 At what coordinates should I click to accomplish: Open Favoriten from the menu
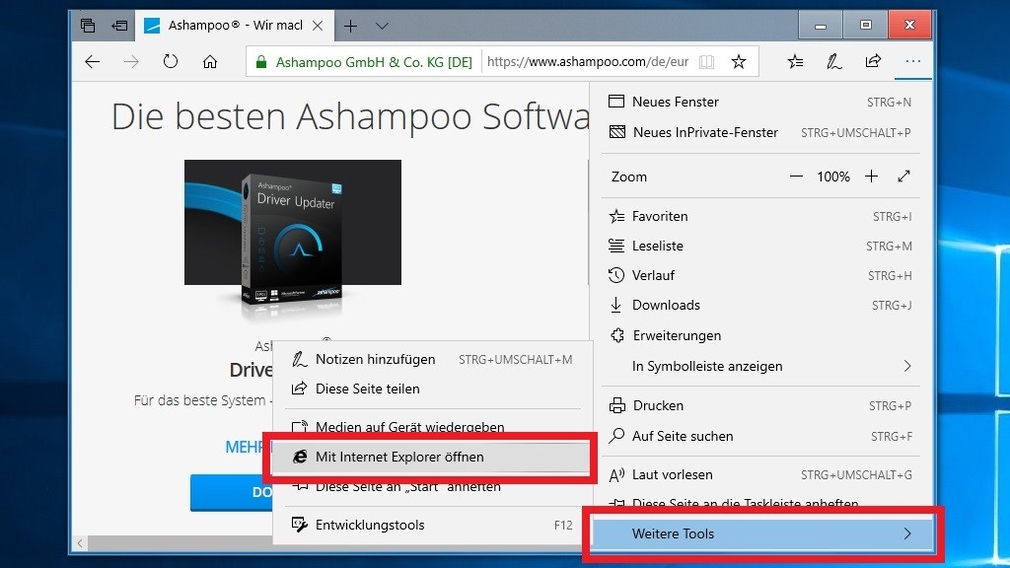click(x=759, y=216)
